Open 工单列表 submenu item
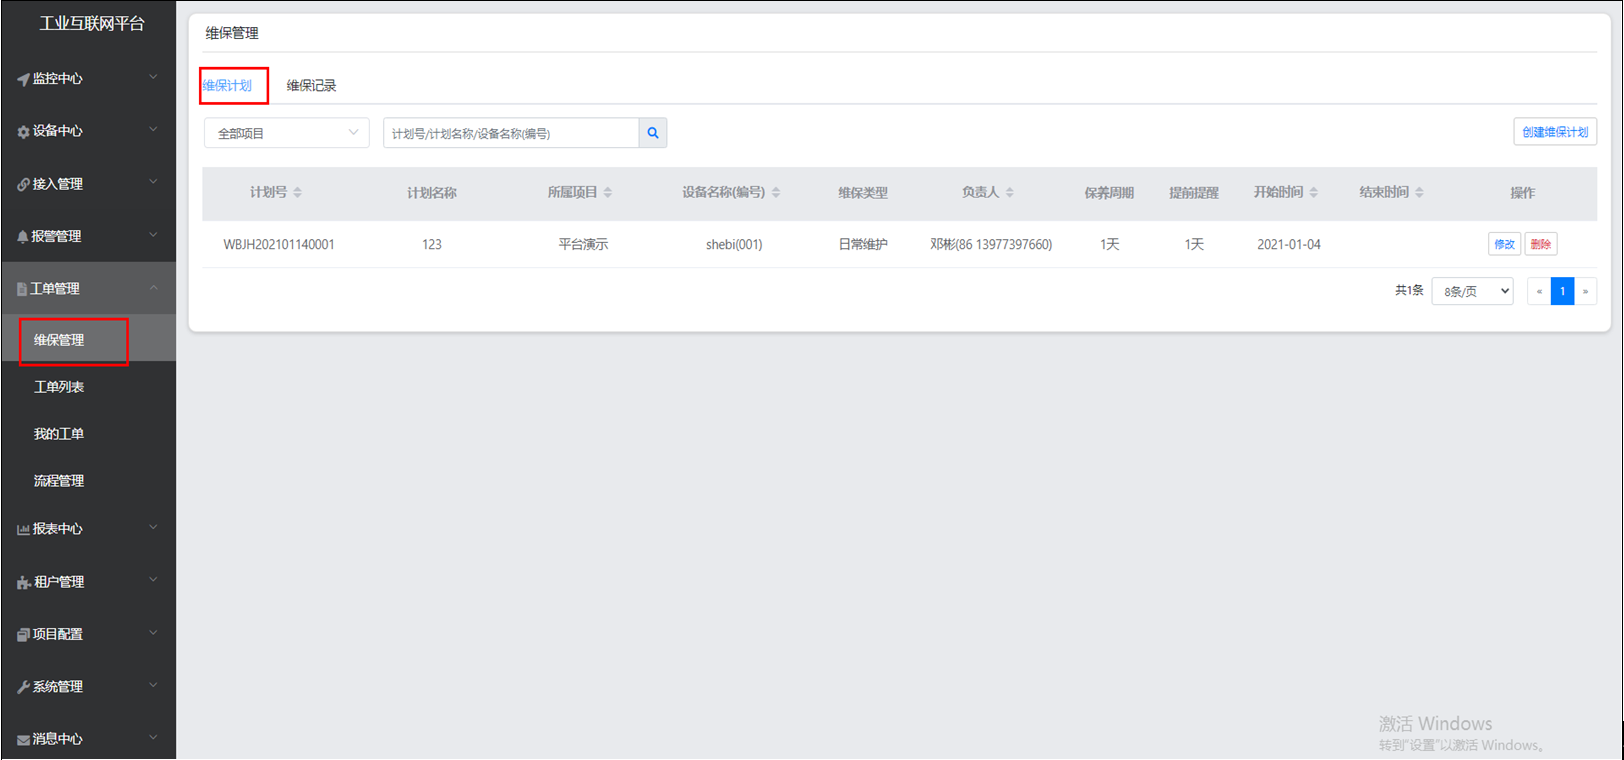Image resolution: width=1624 pixels, height=760 pixels. click(x=88, y=387)
